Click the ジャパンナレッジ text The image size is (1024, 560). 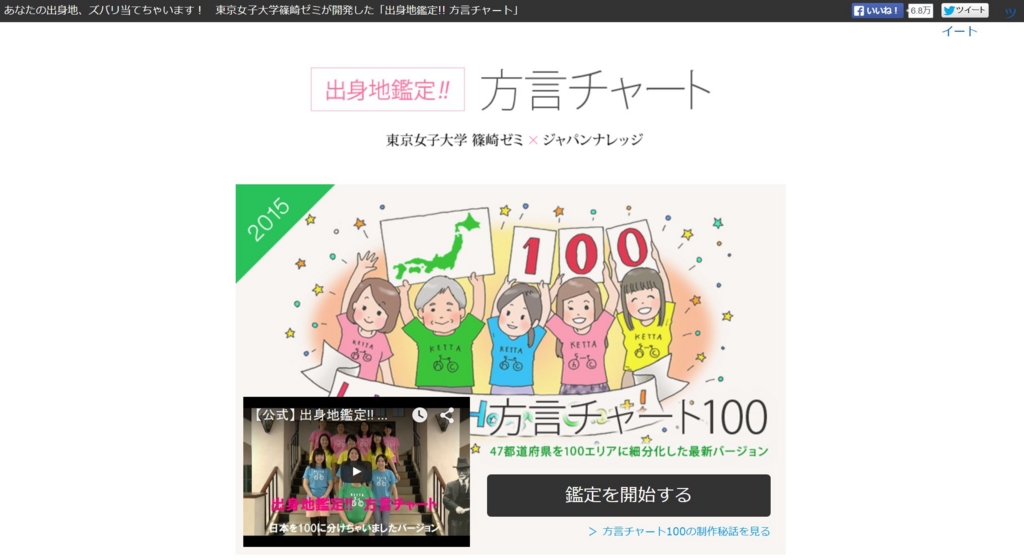coord(593,140)
